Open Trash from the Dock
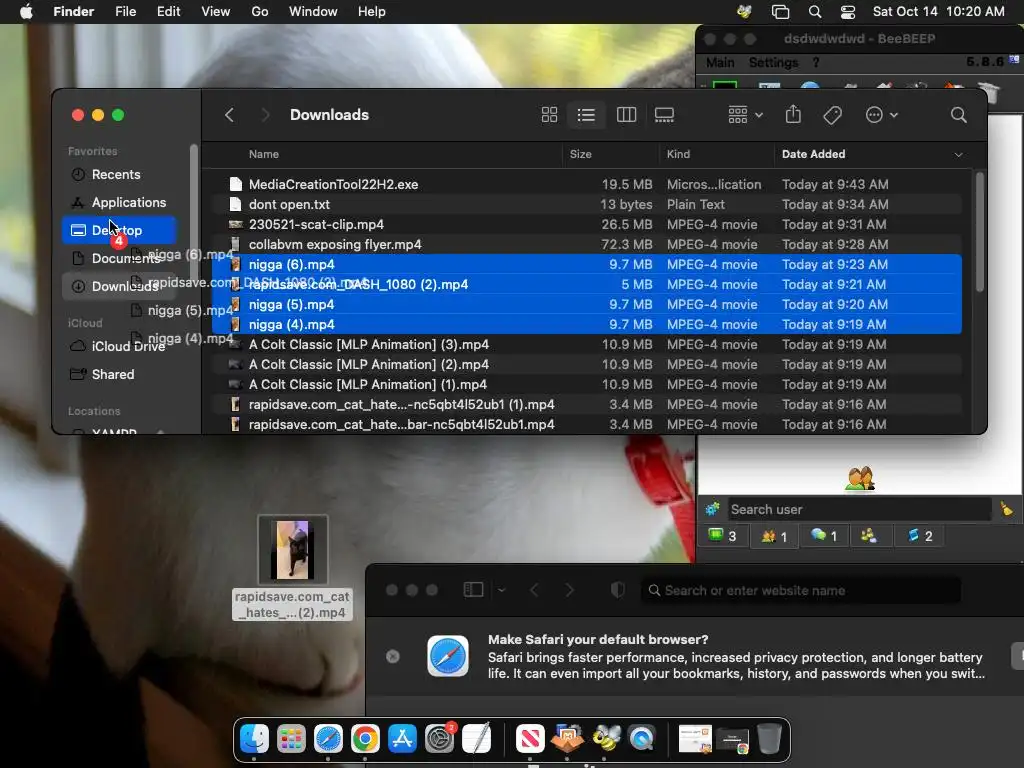1024x768 pixels. tap(769, 739)
